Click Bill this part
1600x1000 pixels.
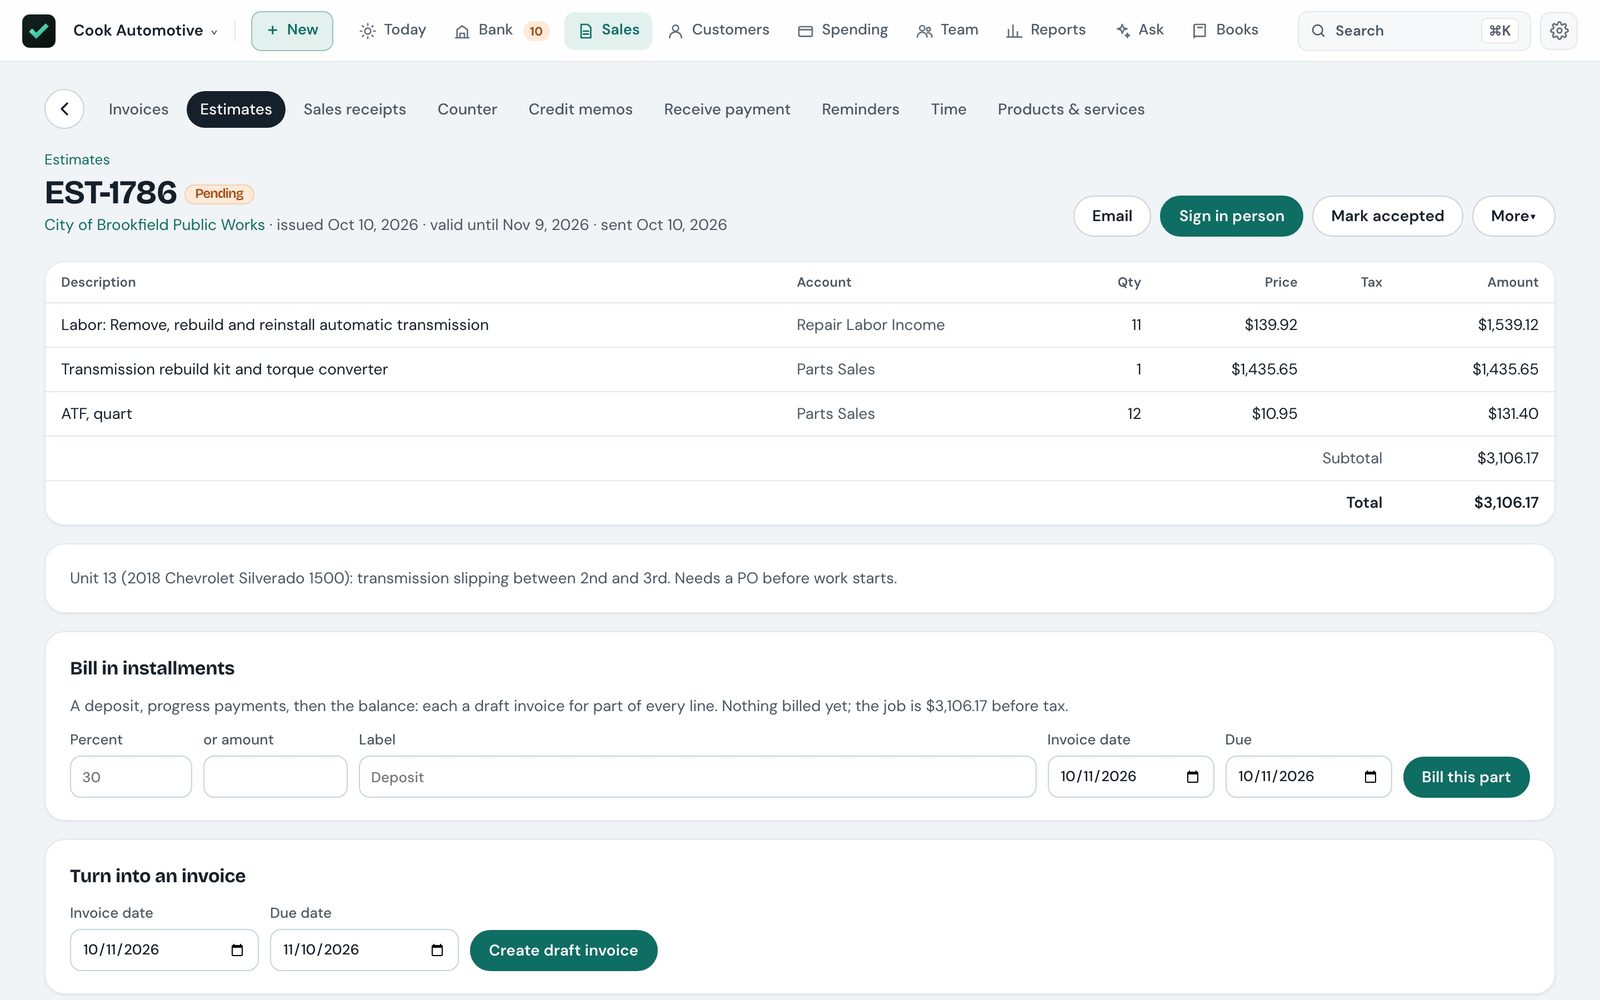pos(1466,777)
